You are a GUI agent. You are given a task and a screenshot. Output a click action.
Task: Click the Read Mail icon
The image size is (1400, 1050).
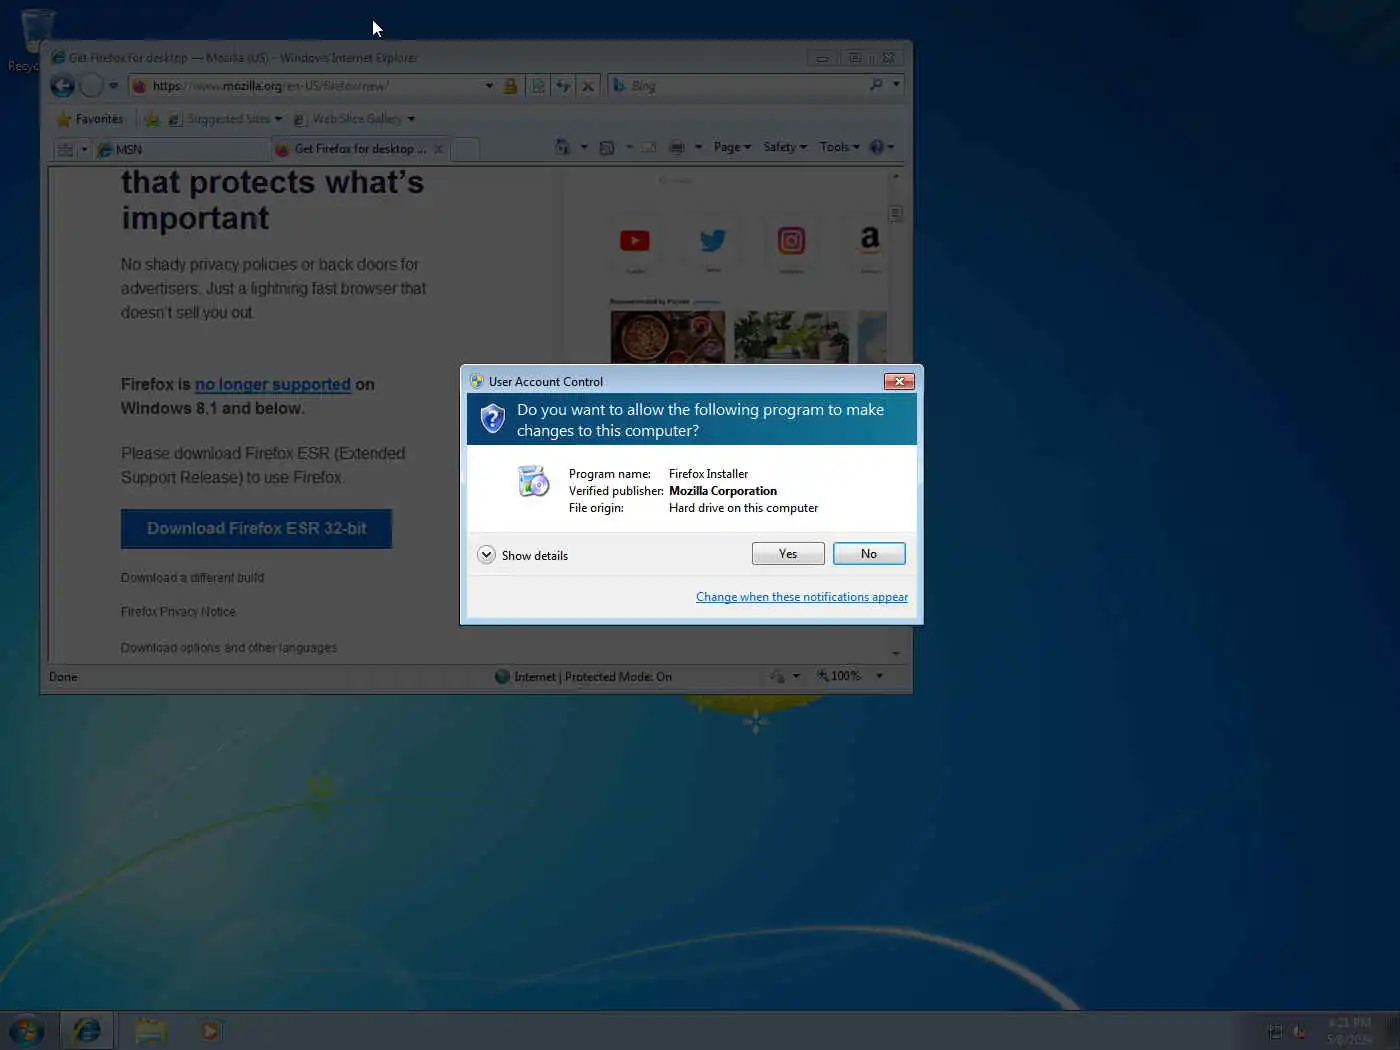click(x=649, y=147)
